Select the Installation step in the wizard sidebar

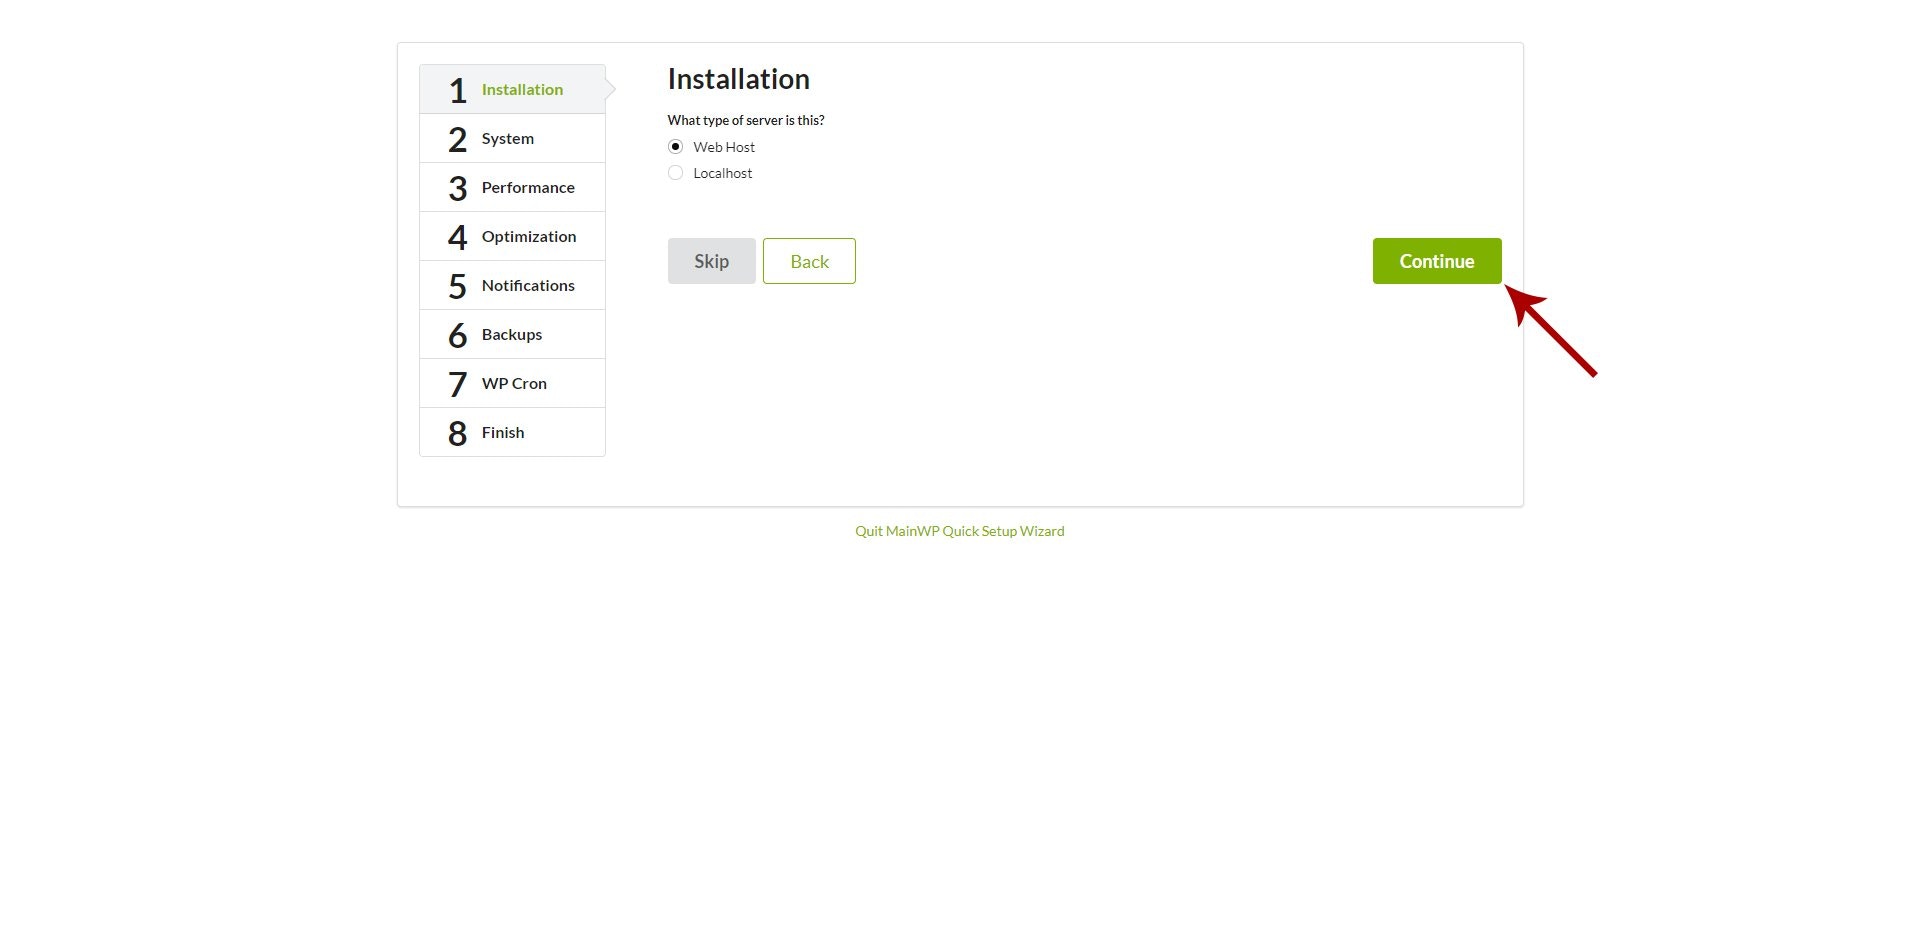coord(522,89)
